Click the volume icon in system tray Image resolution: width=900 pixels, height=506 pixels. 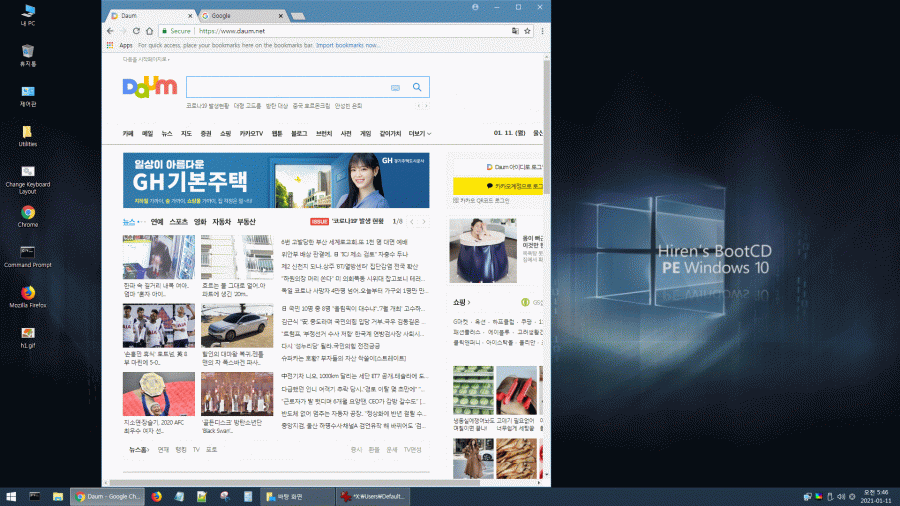(841, 496)
